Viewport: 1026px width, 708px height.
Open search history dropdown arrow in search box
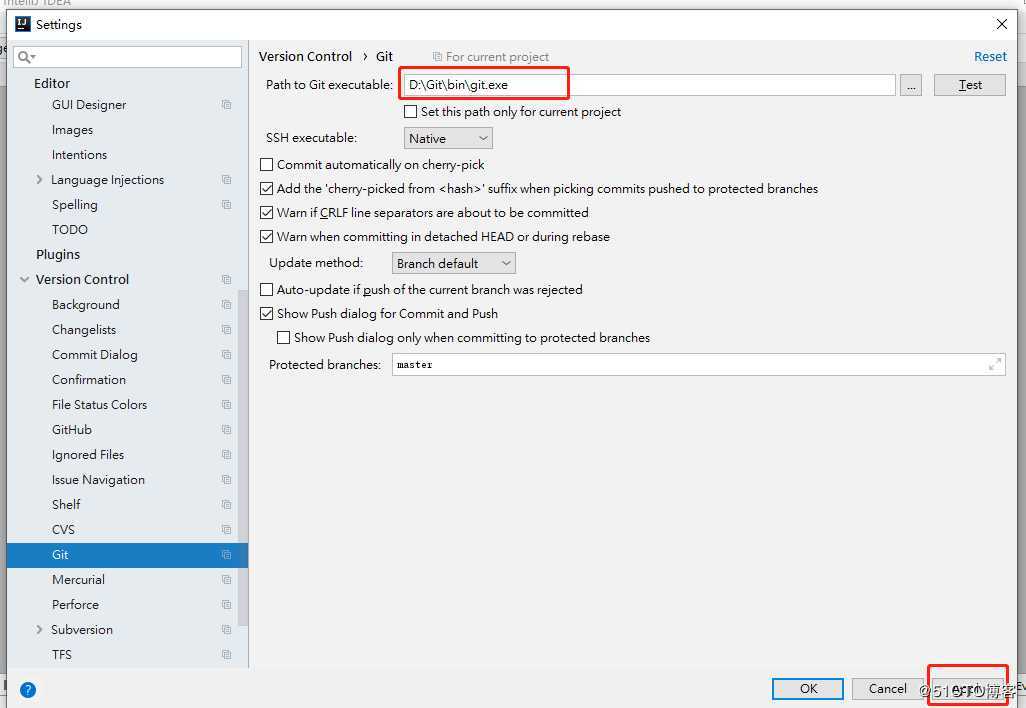click(x=33, y=58)
